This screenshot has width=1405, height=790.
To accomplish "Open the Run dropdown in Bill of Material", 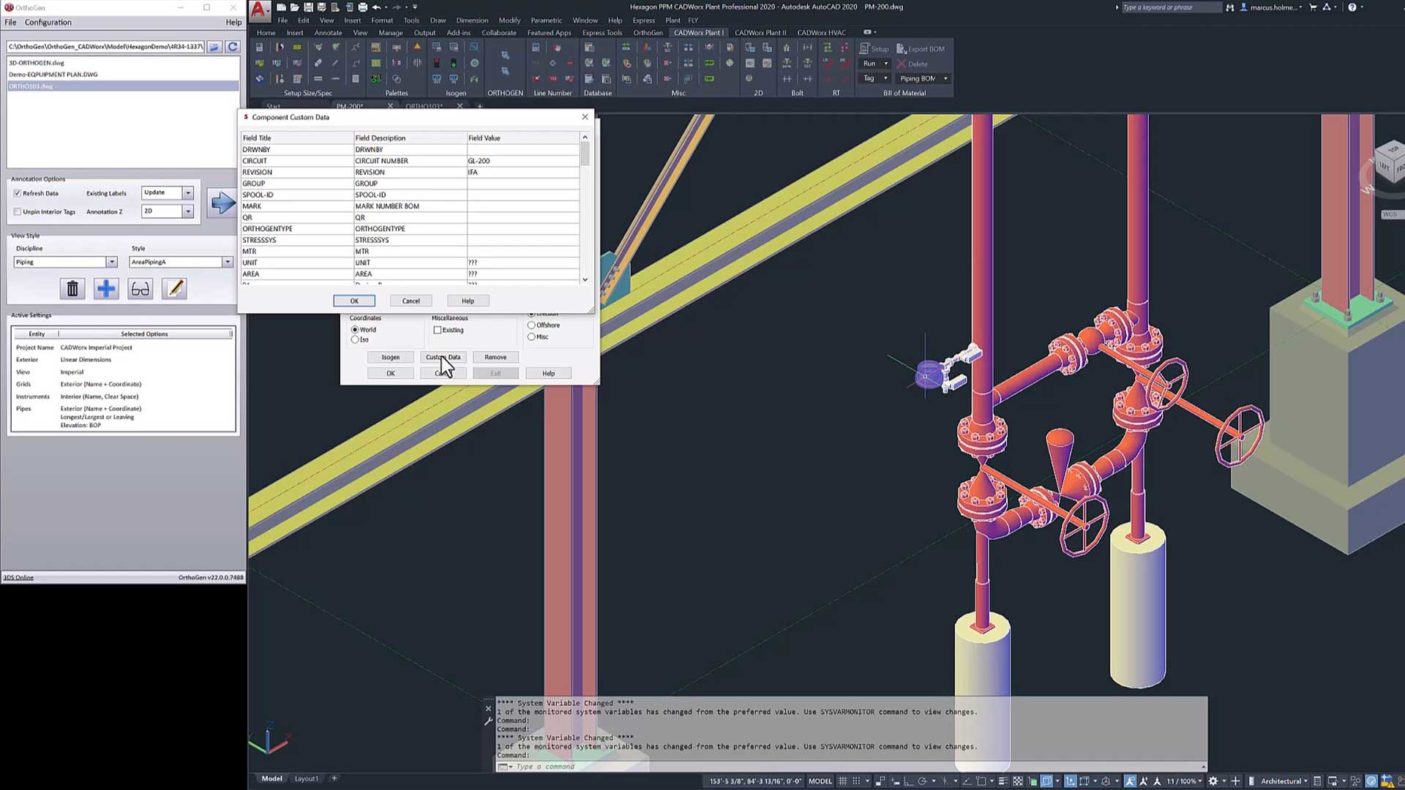I will [875, 63].
